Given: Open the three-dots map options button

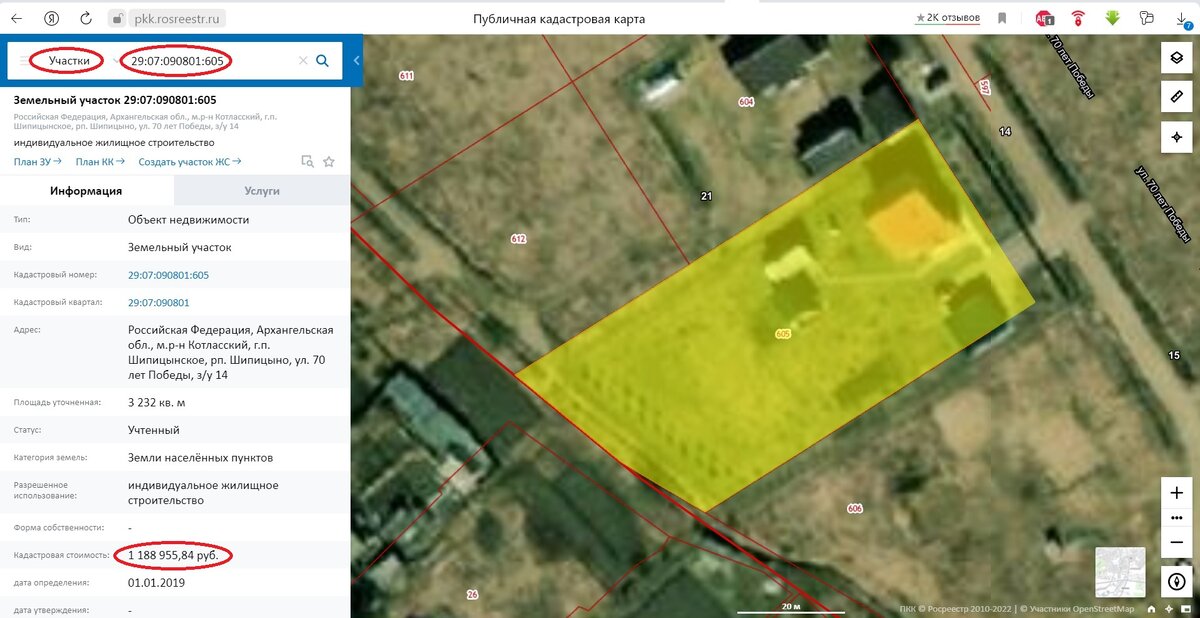Looking at the screenshot, I should [1176, 518].
